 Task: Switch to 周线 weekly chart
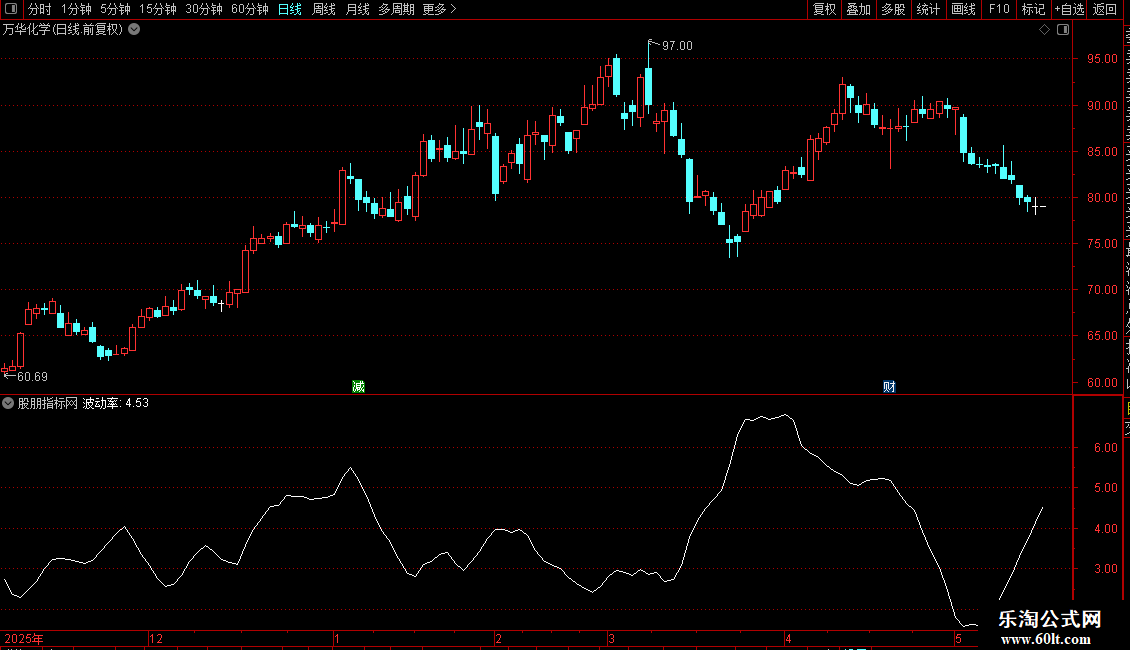(324, 9)
